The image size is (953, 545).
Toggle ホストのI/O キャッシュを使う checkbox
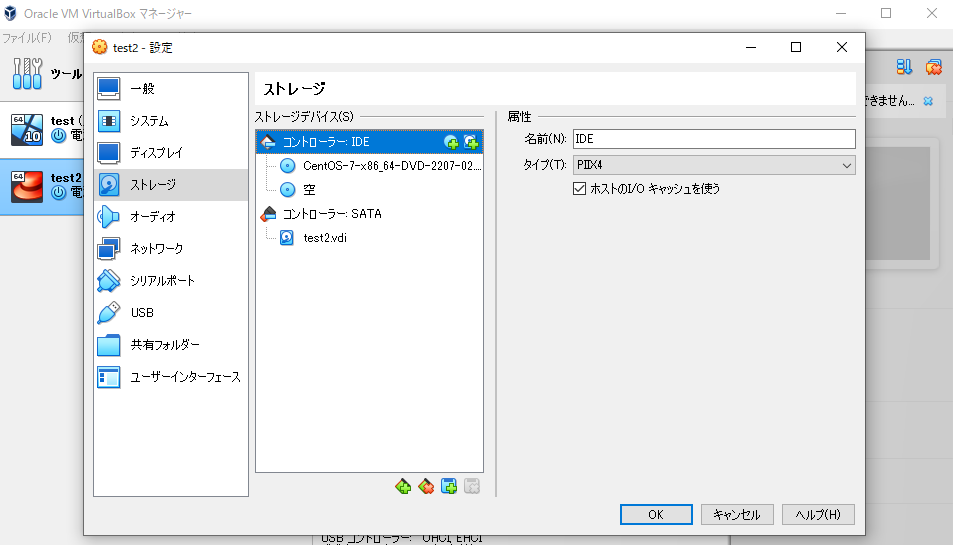click(x=579, y=189)
